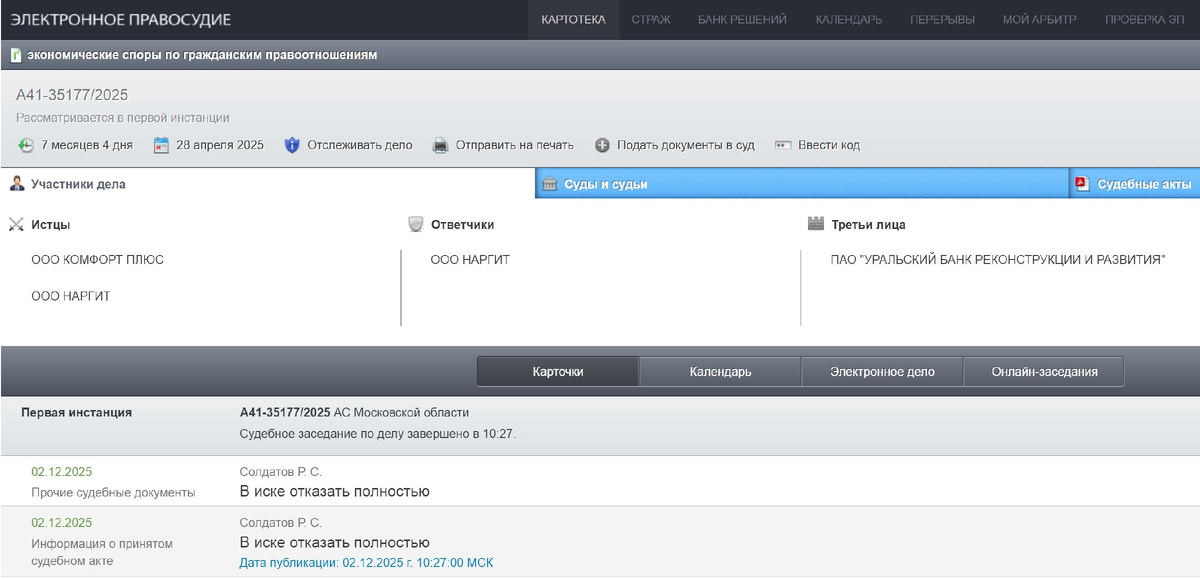Switch to the Судебные акты tab
Screen dimensions: 1200x579
[1135, 184]
